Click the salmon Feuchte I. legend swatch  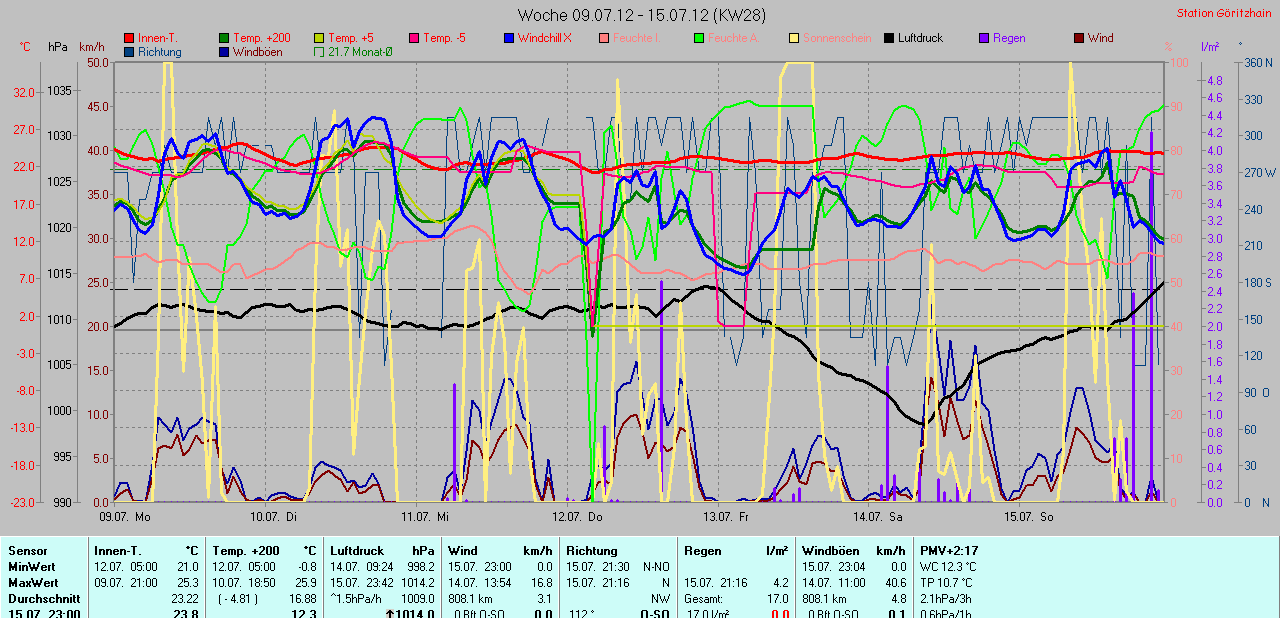(604, 38)
